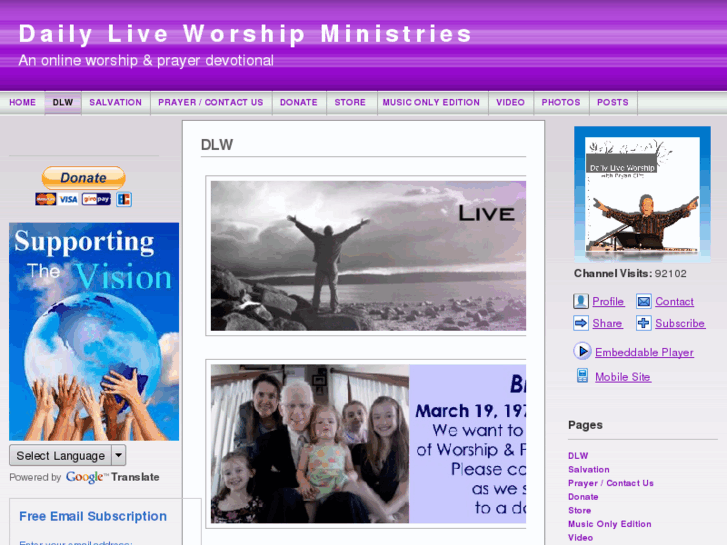Screen dimensions: 727x545
Task: Open Donate in the Pages list
Action: [583, 497]
